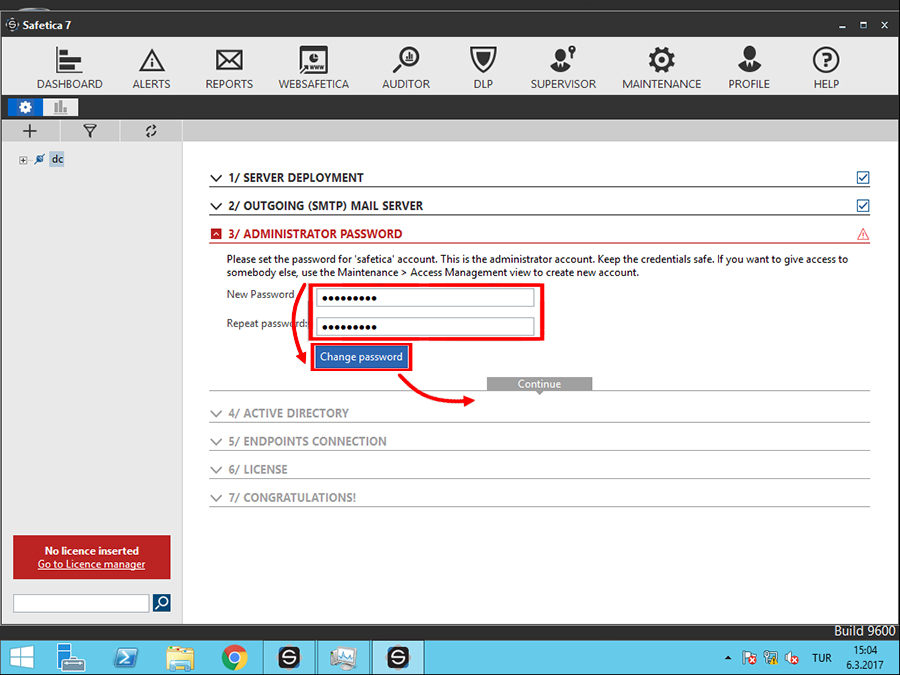The image size is (900, 675).
Task: Expand step 1 Server Deployment
Action: tap(216, 178)
